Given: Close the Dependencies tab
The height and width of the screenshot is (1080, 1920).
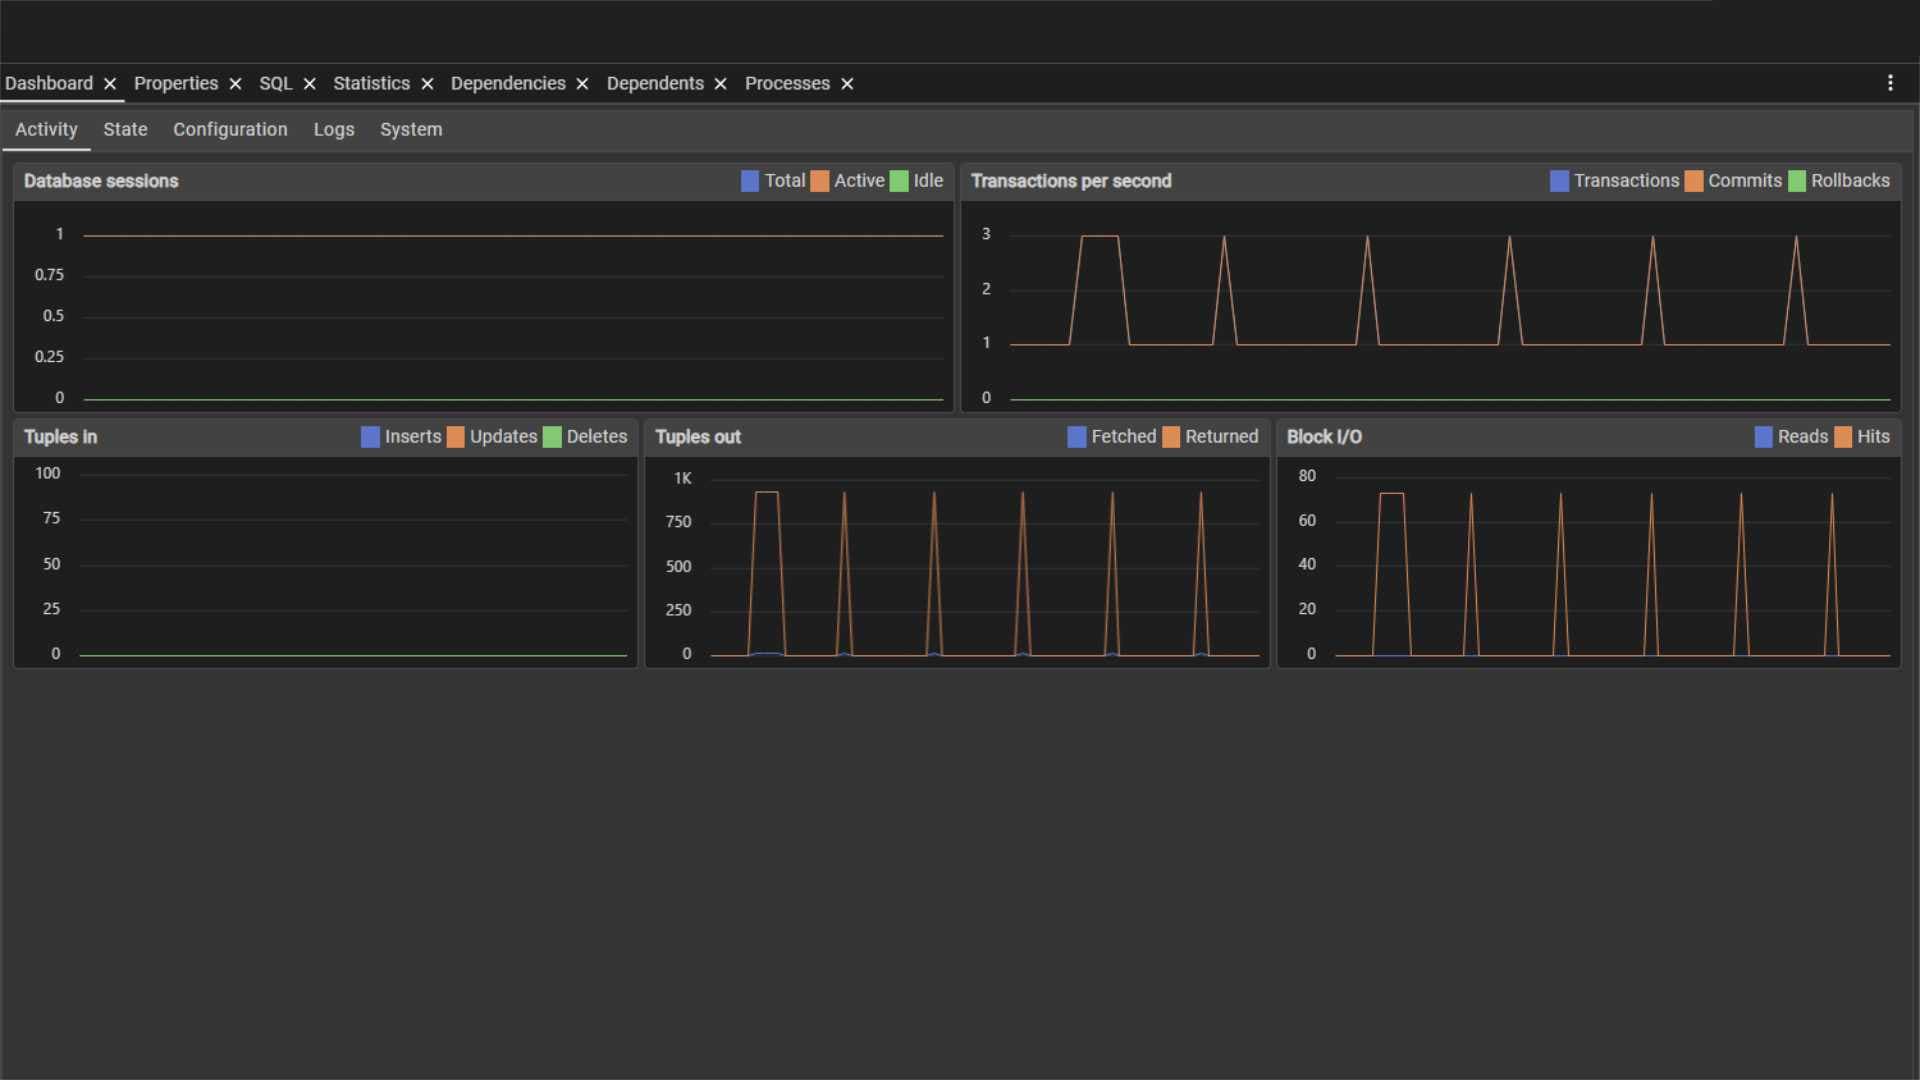Looking at the screenshot, I should pos(582,84).
